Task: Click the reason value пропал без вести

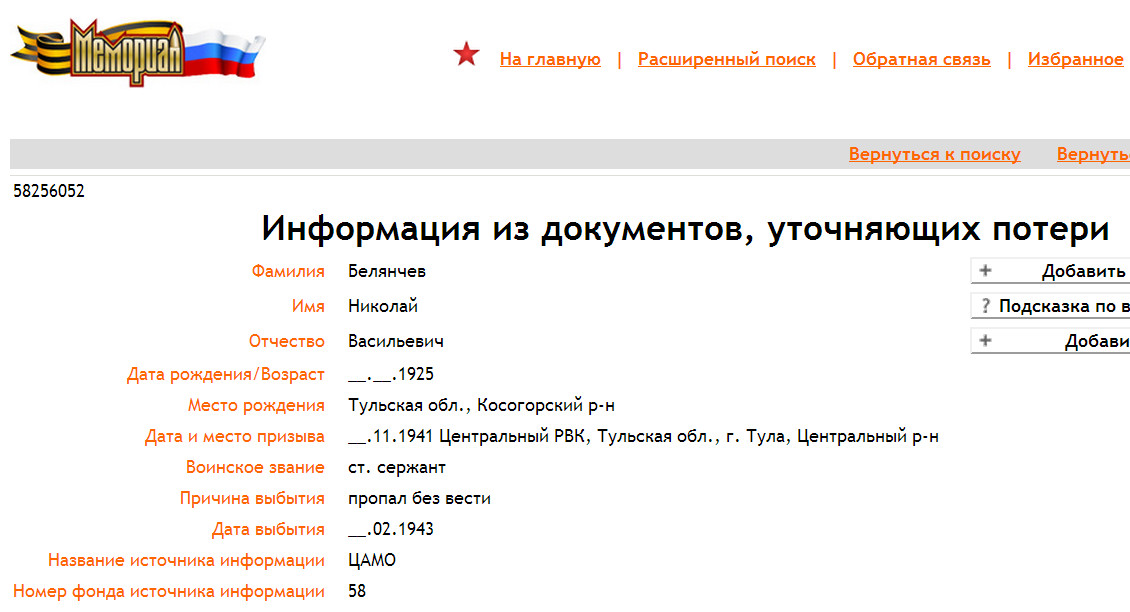Action: [x=419, y=498]
